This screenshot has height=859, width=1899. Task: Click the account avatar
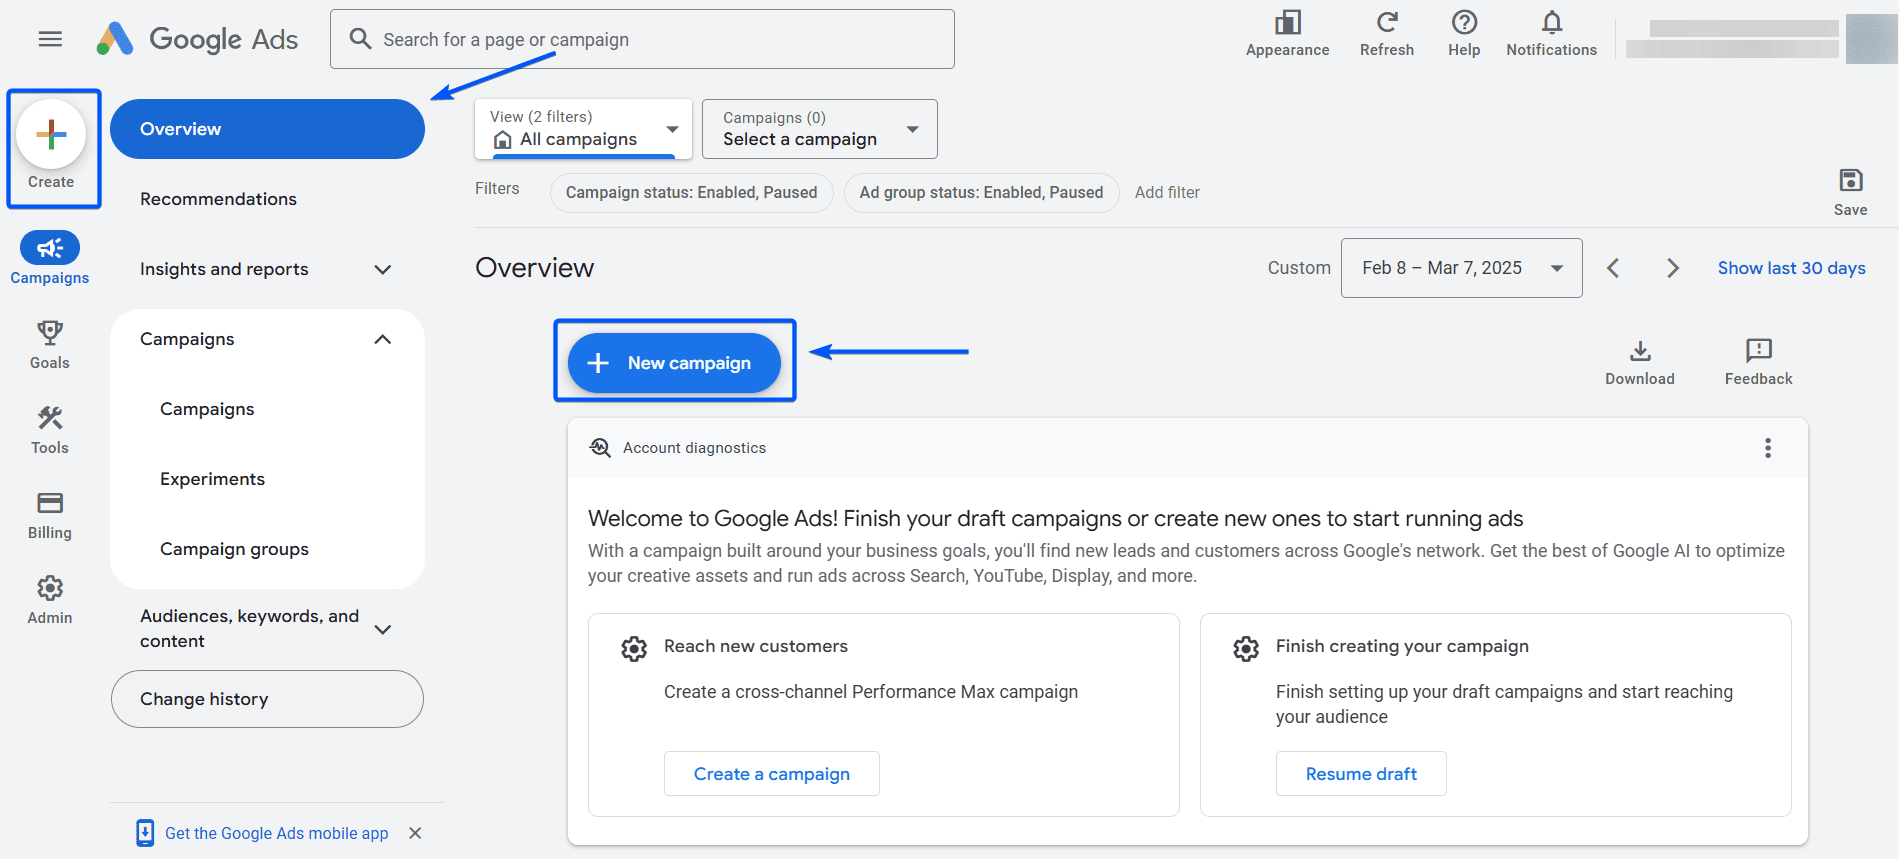click(x=1871, y=39)
